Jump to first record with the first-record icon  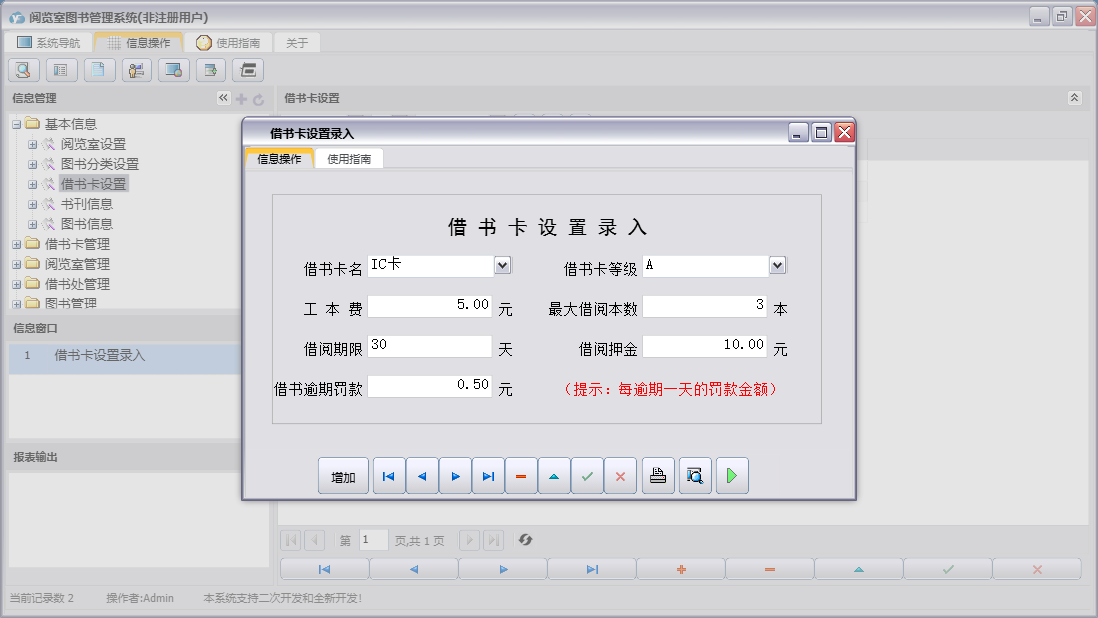pos(389,475)
